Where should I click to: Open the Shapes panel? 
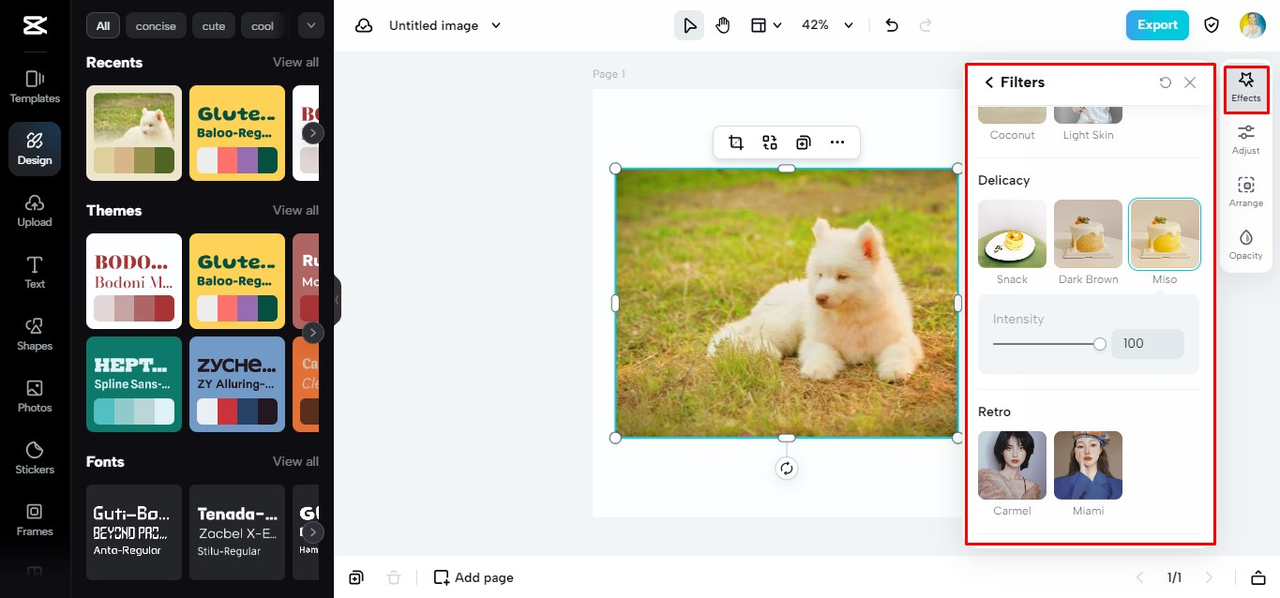tap(35, 335)
